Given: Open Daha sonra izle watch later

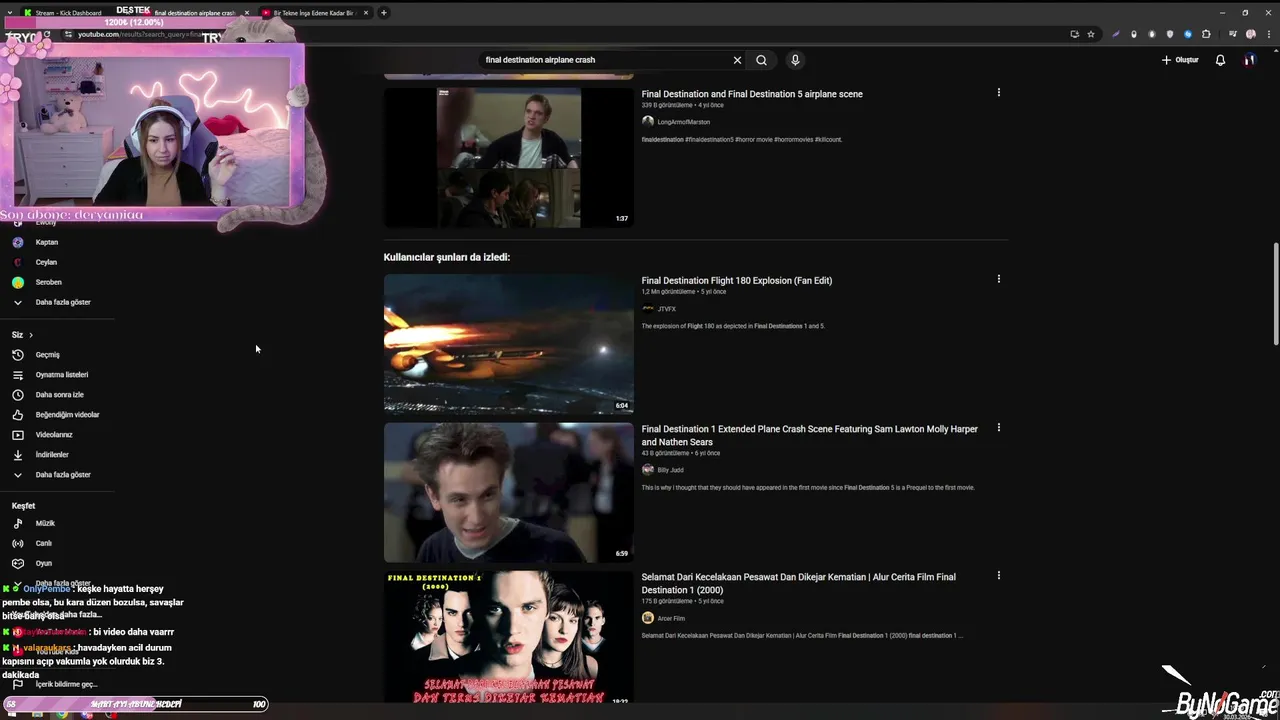Looking at the screenshot, I should [x=60, y=395].
